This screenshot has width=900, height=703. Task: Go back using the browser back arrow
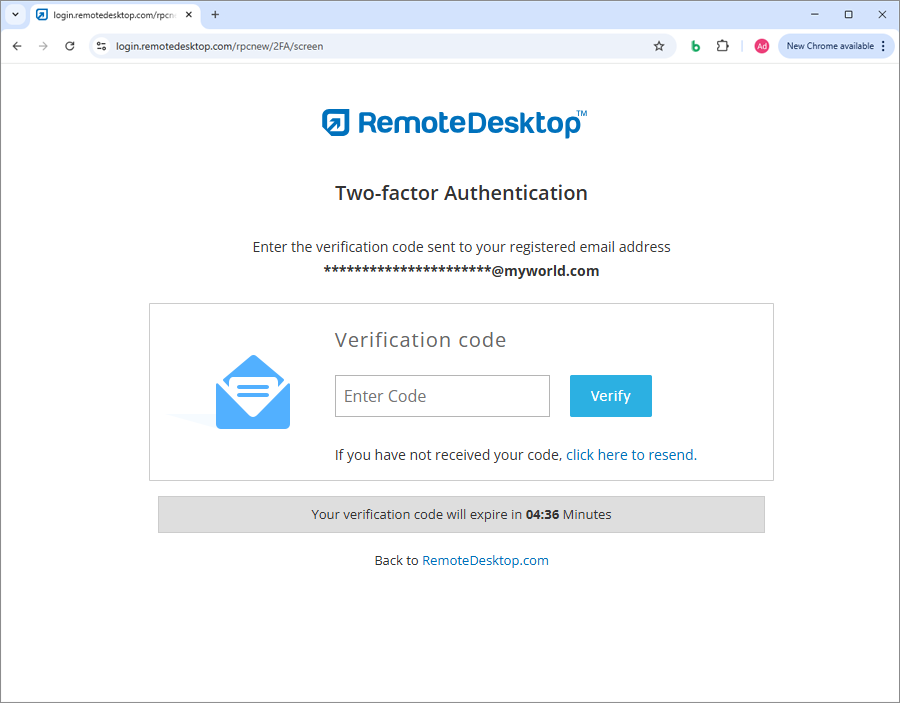tap(17, 46)
